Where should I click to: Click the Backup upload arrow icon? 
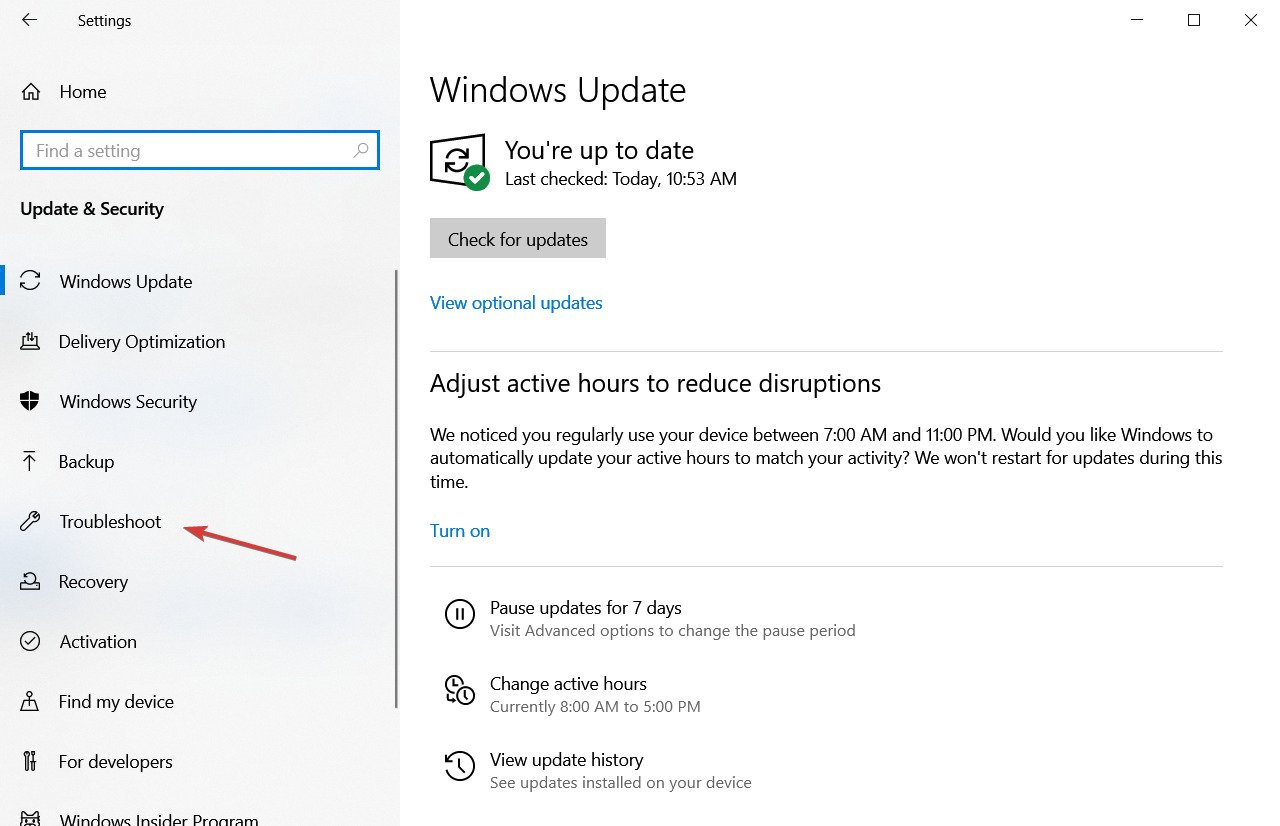29,461
